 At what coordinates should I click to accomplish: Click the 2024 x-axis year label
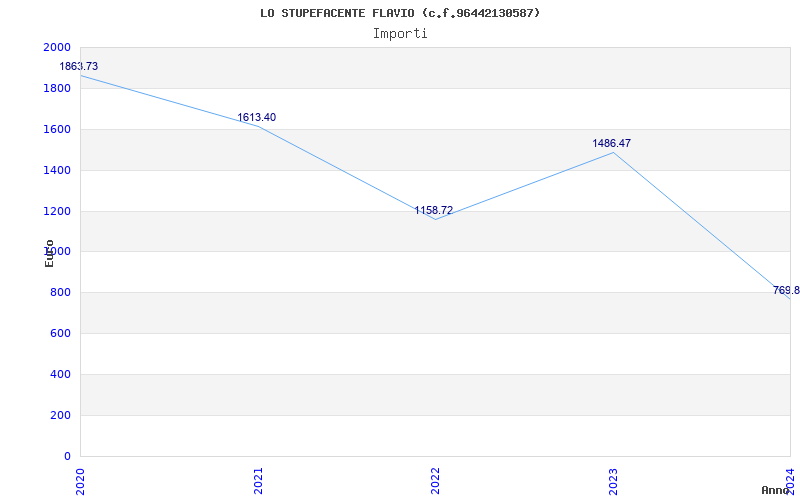pyautogui.click(x=790, y=481)
